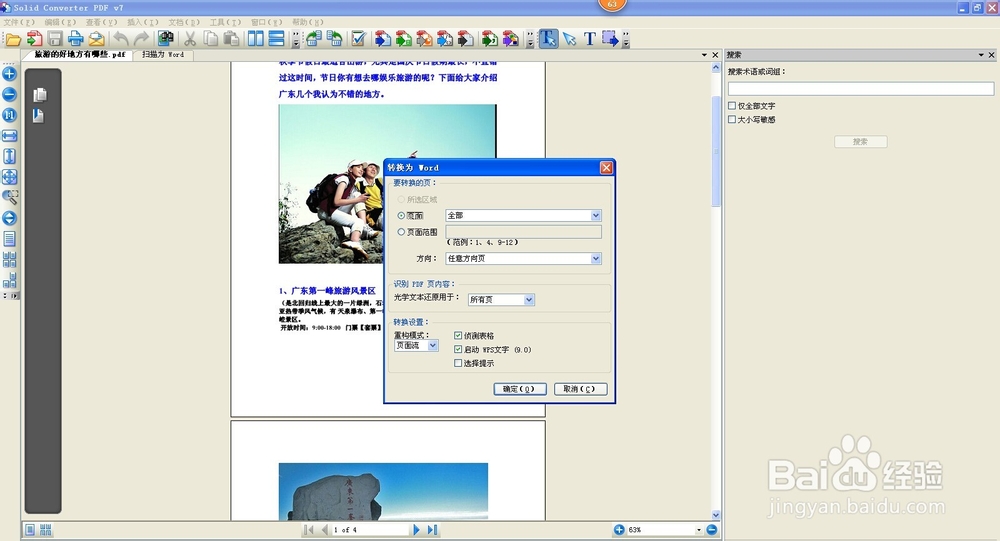Confirm with the 确定 button
Image resolution: width=1000 pixels, height=541 pixels.
pyautogui.click(x=520, y=389)
